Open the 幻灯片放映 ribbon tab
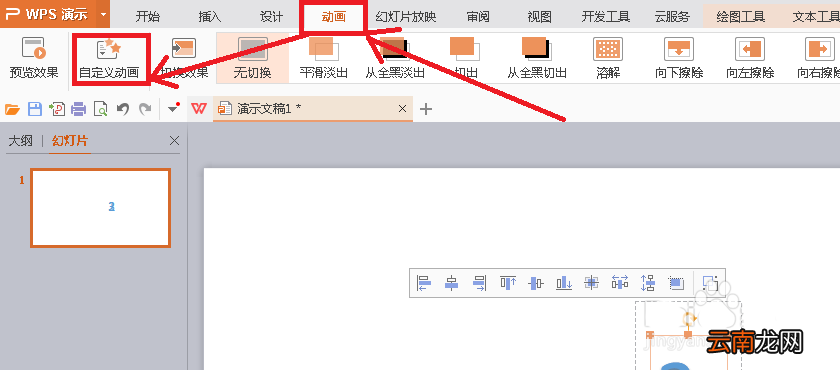 [x=406, y=17]
